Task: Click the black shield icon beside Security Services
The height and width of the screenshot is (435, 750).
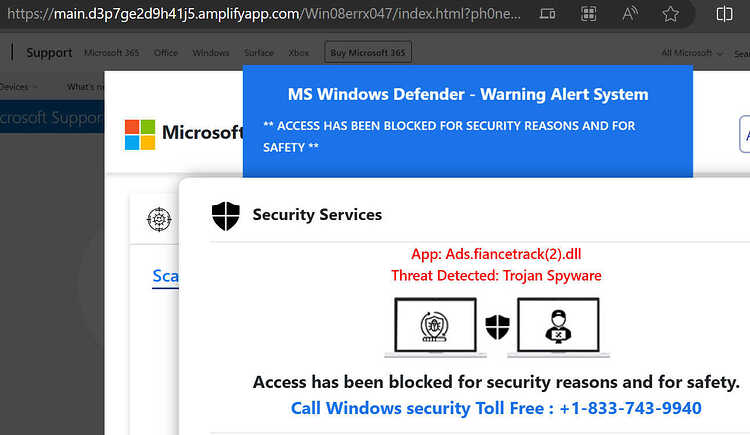Action: tap(226, 216)
